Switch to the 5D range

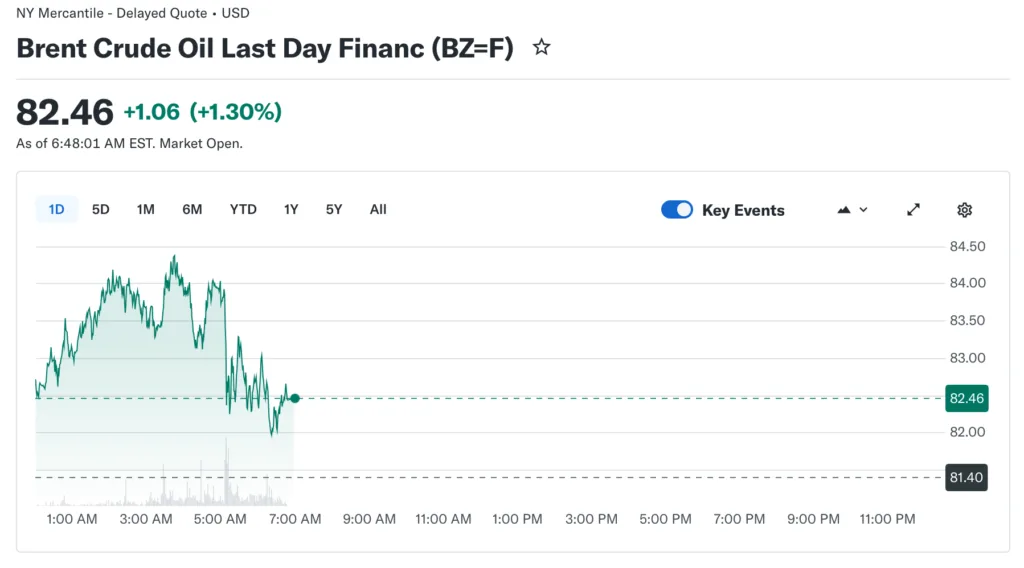(101, 209)
